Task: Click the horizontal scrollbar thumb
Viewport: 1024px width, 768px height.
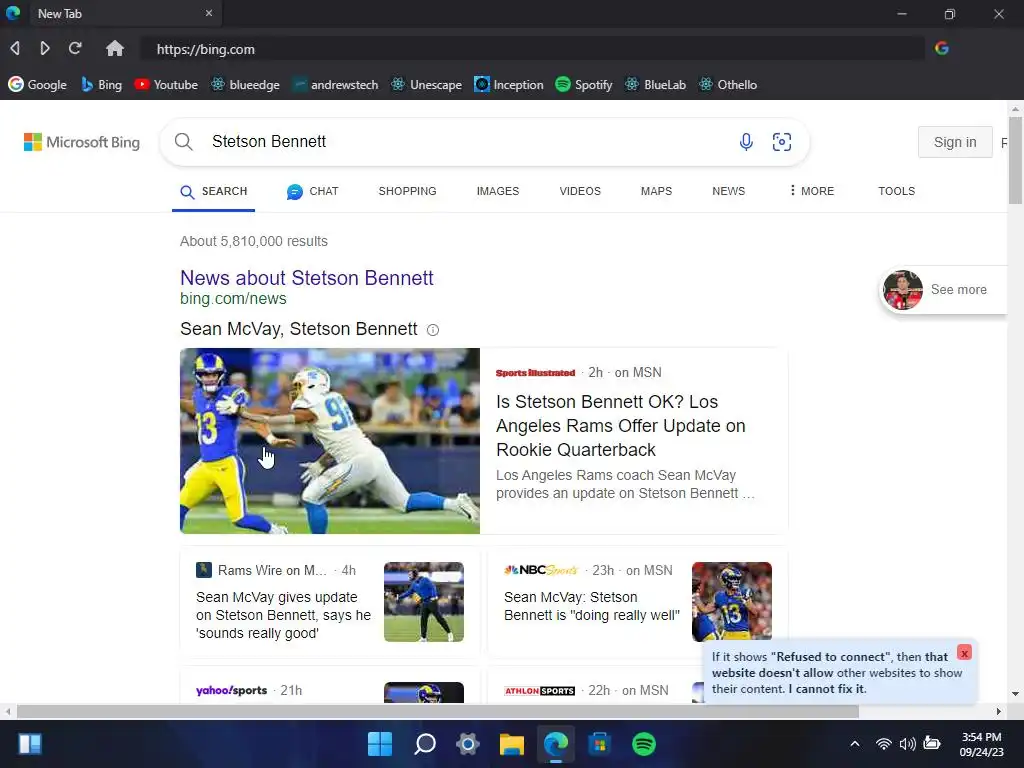Action: click(438, 711)
